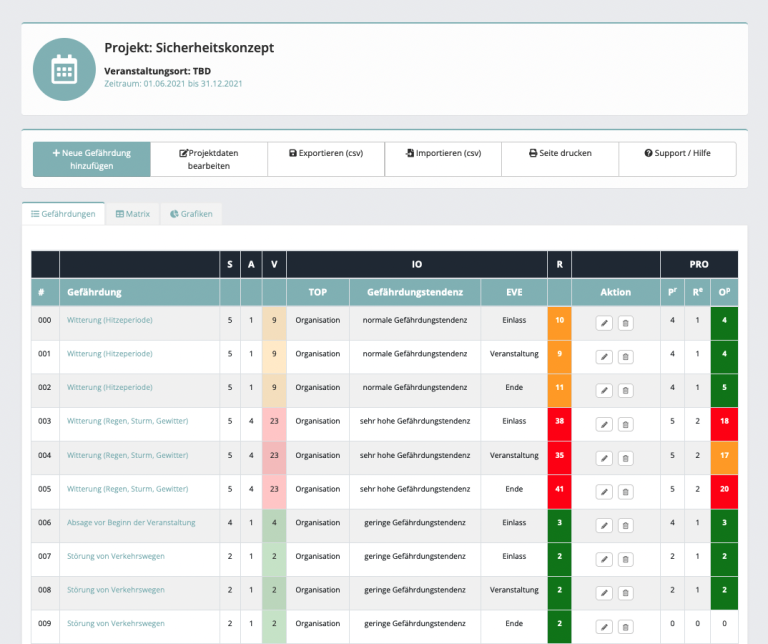Print page using Seite drucken

pyautogui.click(x=560, y=154)
